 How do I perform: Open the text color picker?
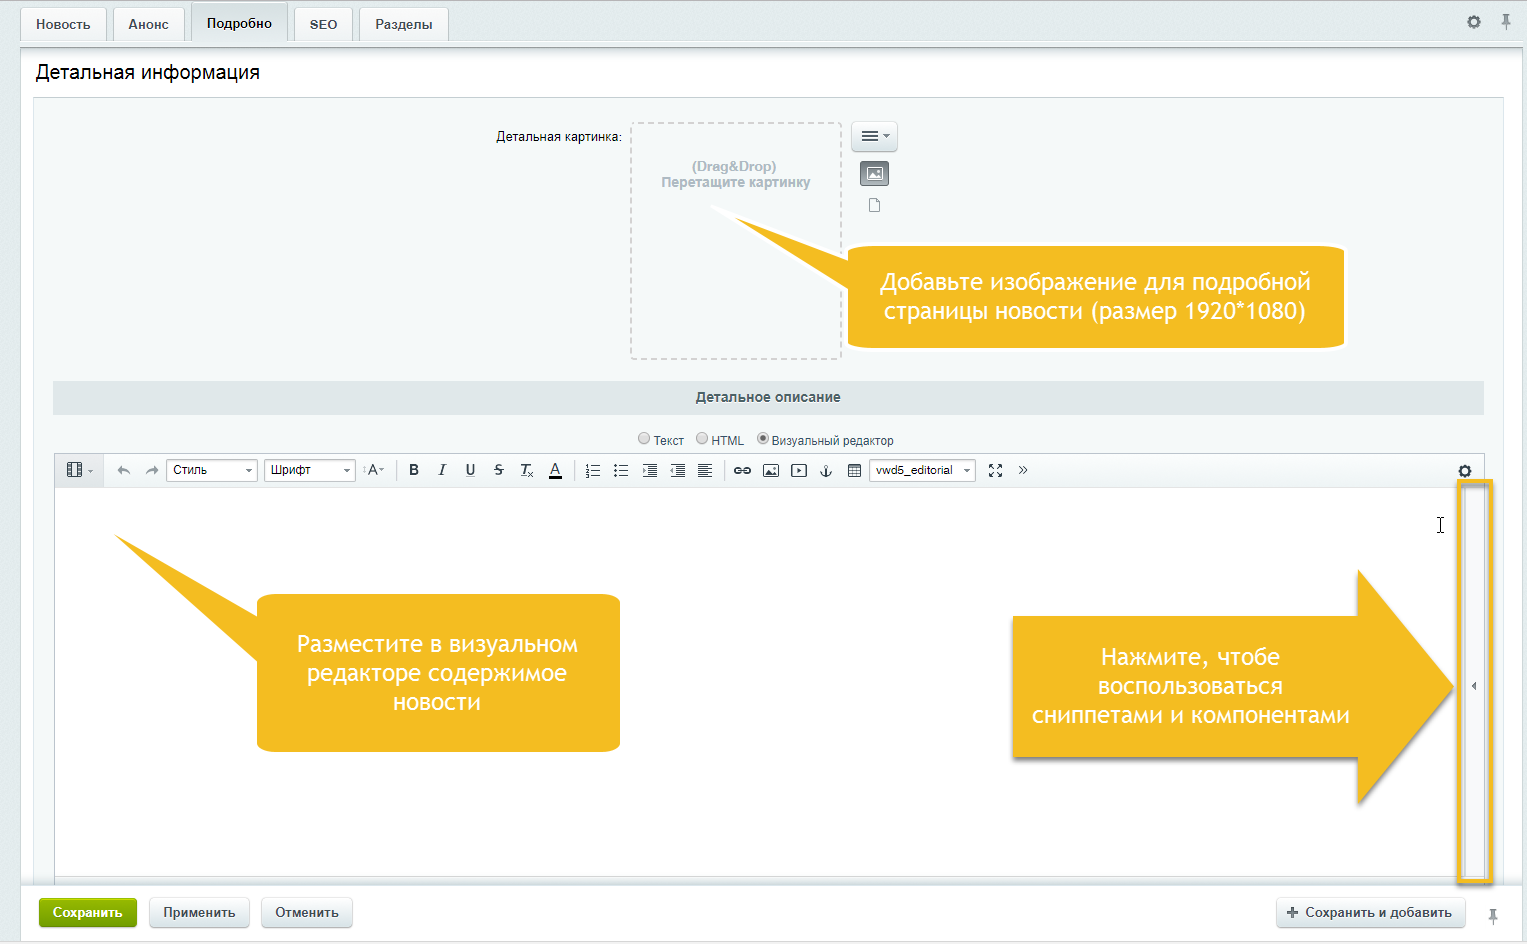pyautogui.click(x=555, y=470)
